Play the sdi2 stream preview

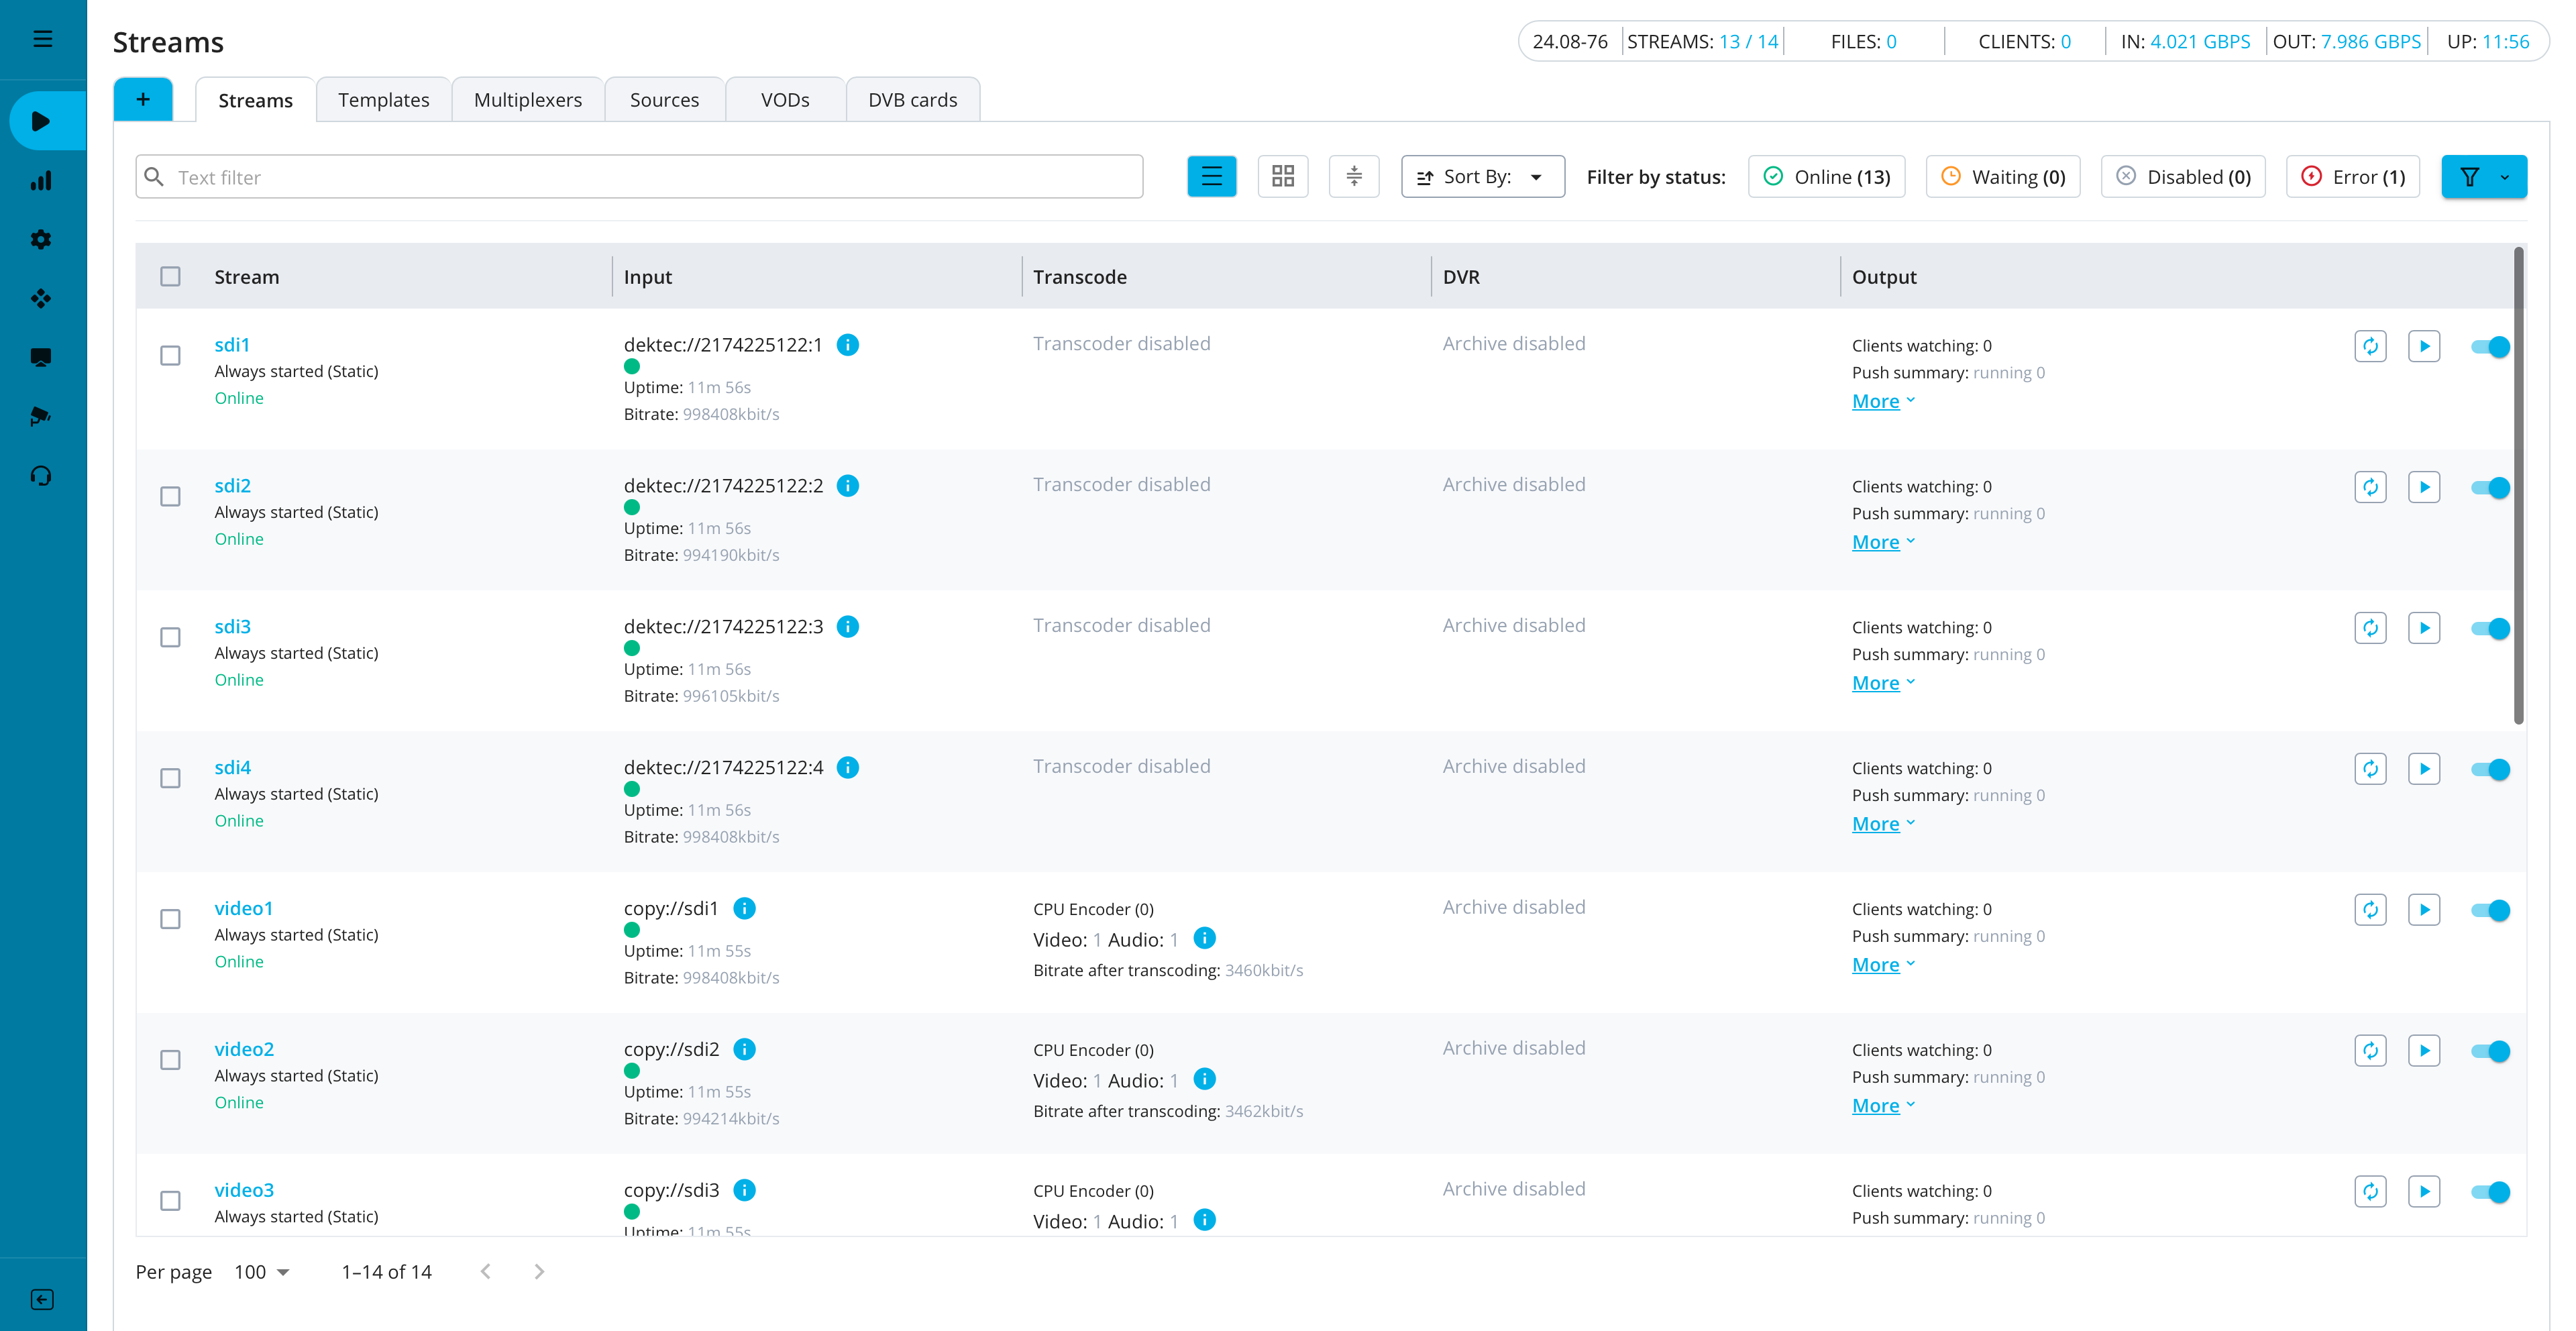coord(2423,487)
